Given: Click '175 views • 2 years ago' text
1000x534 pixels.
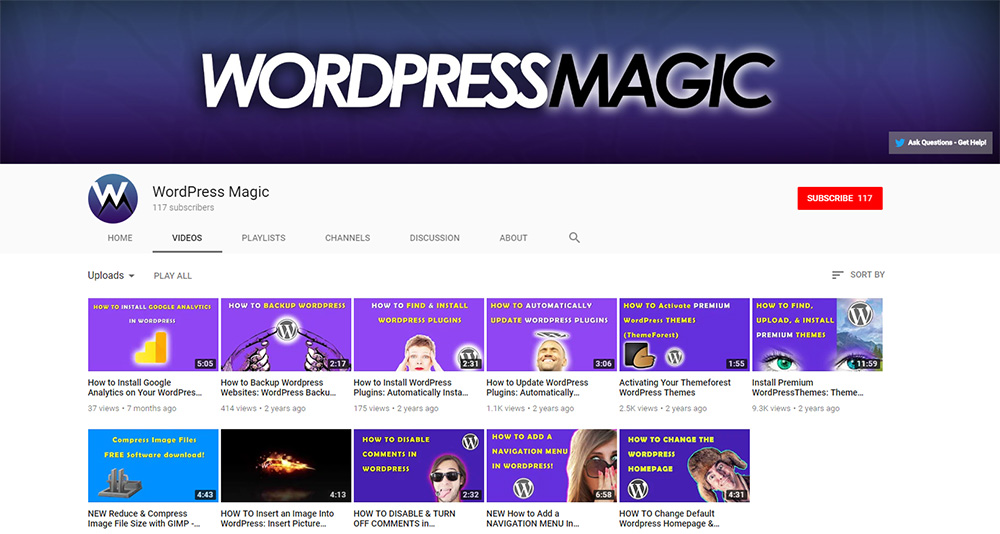Looking at the screenshot, I should pyautogui.click(x=396, y=408).
